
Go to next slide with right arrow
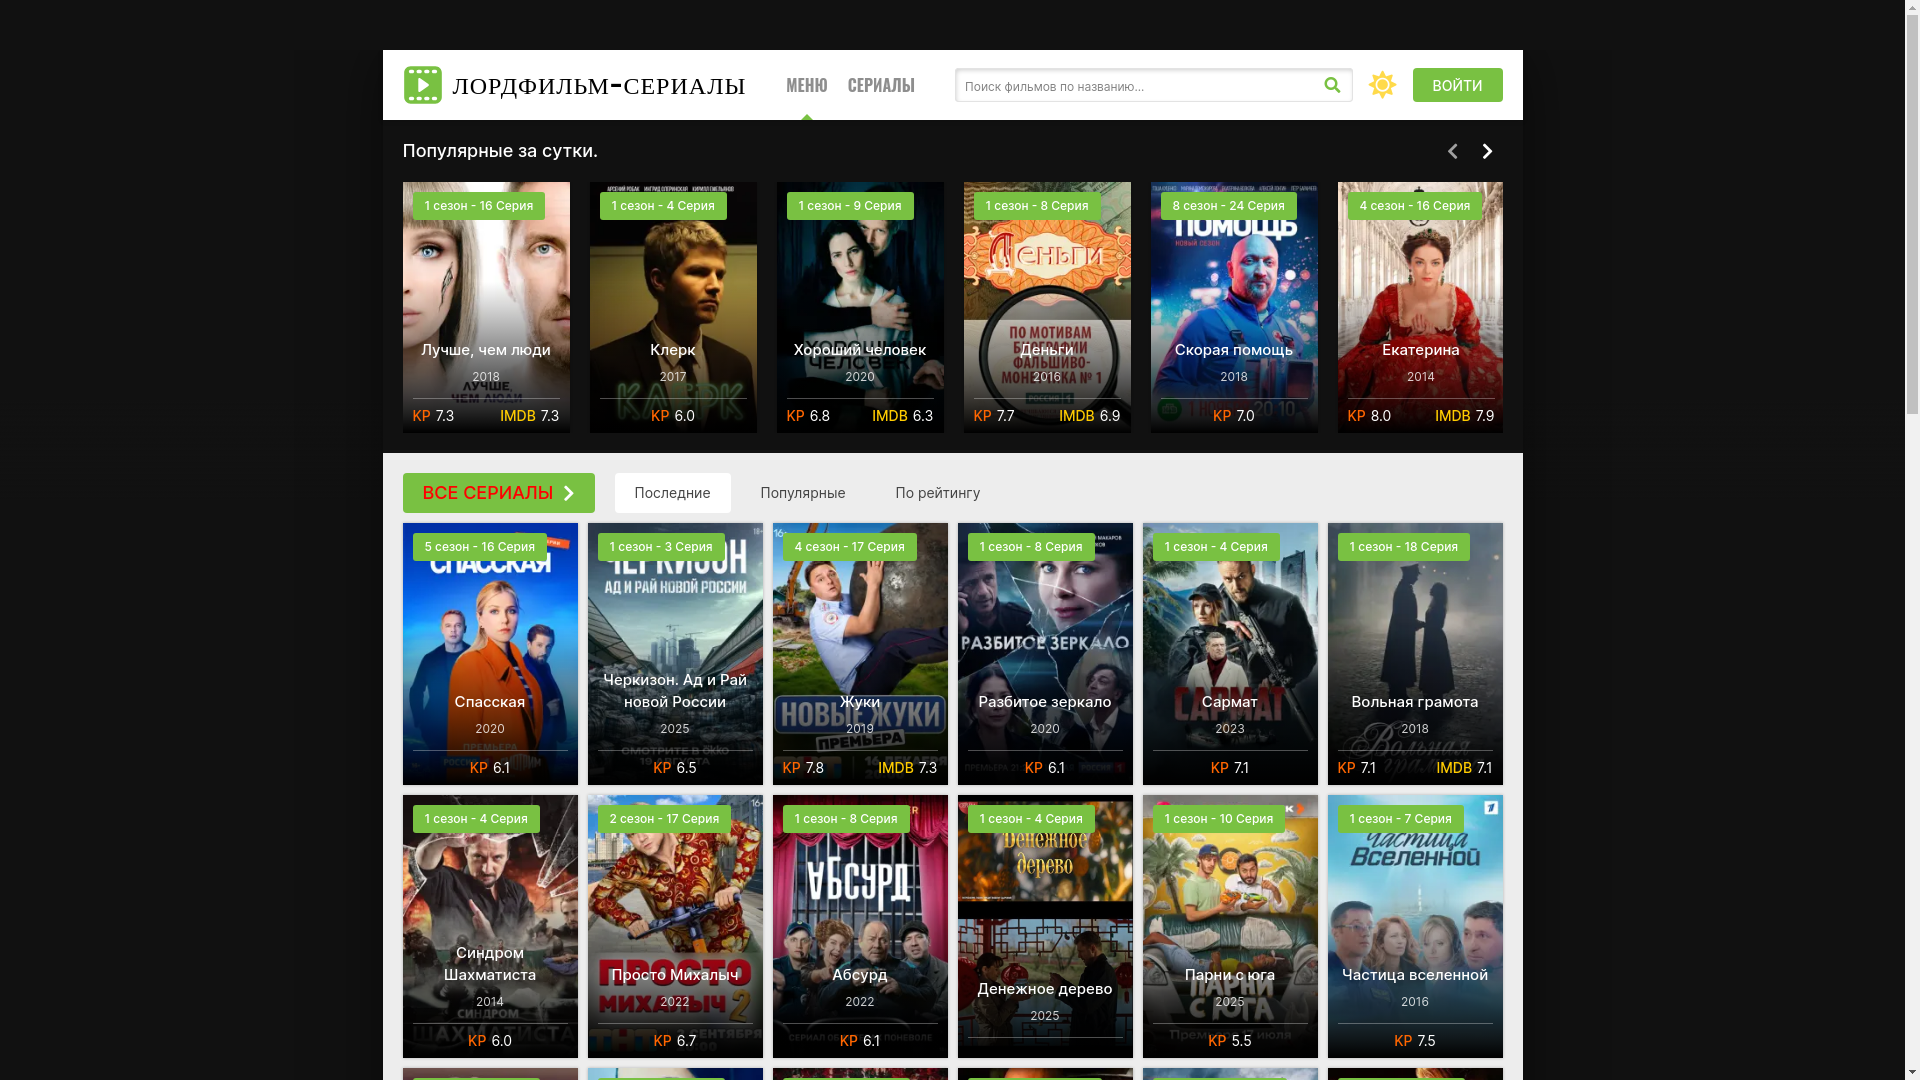(1487, 151)
